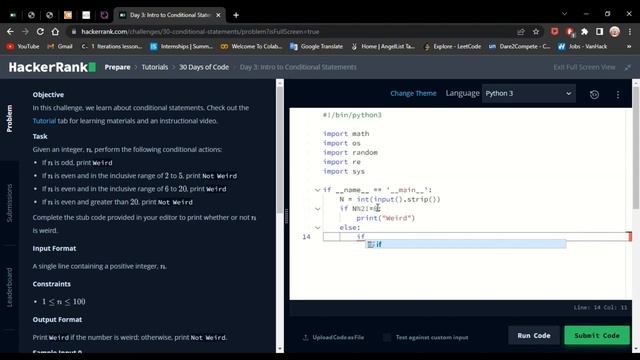Select the Day 3 Intro to Conditional tab
The height and width of the screenshot is (360, 640).
click(169, 15)
